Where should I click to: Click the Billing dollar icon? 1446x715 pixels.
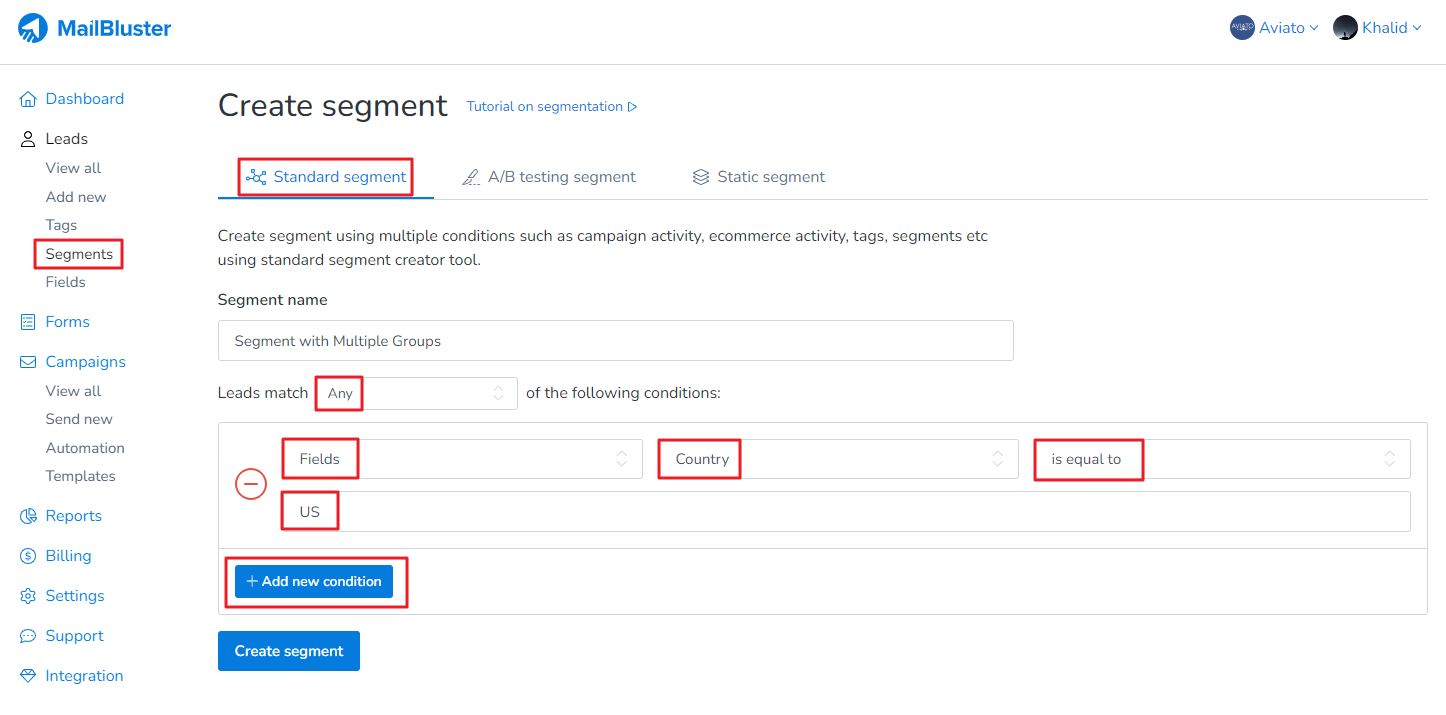click(27, 555)
